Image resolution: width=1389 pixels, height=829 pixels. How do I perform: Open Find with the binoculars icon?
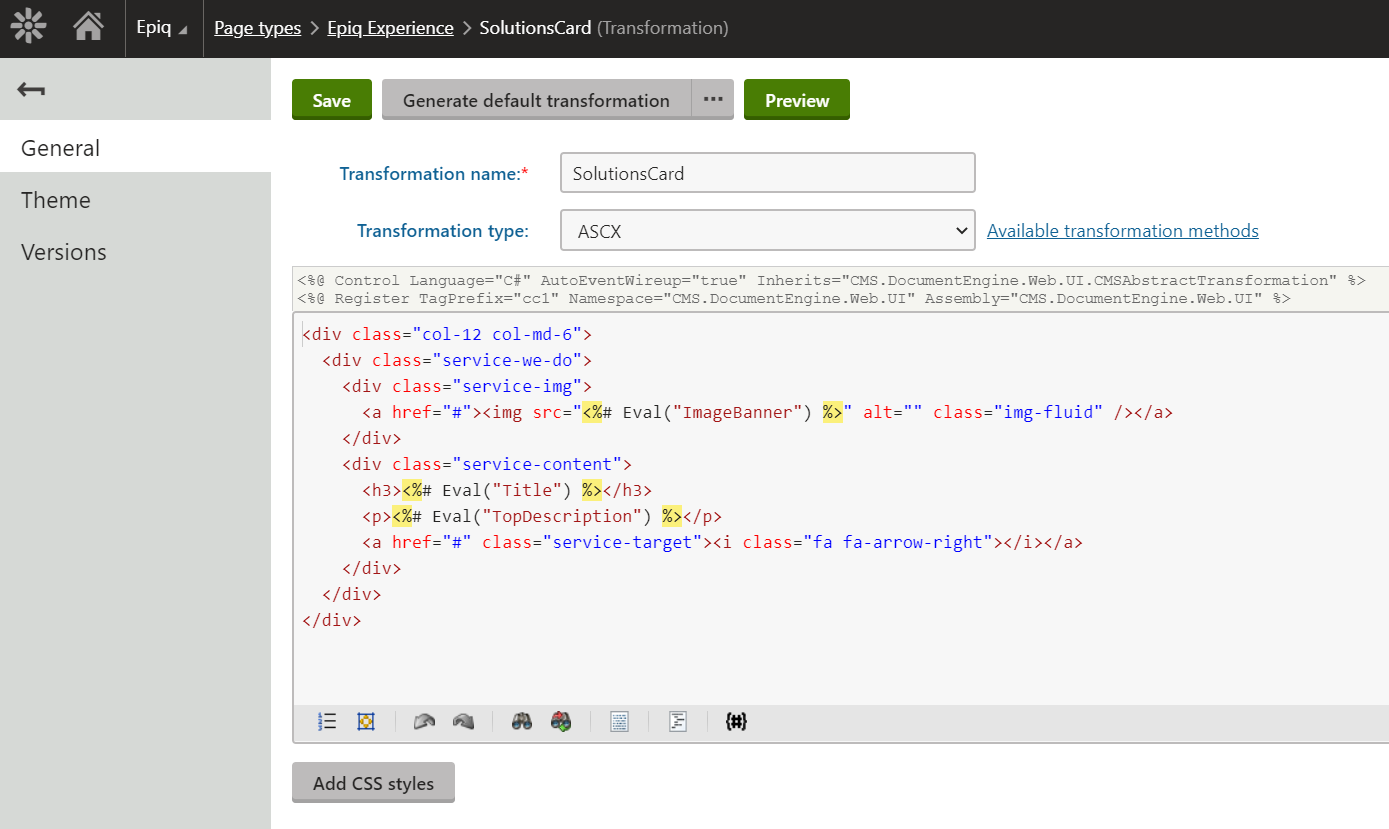coord(521,721)
